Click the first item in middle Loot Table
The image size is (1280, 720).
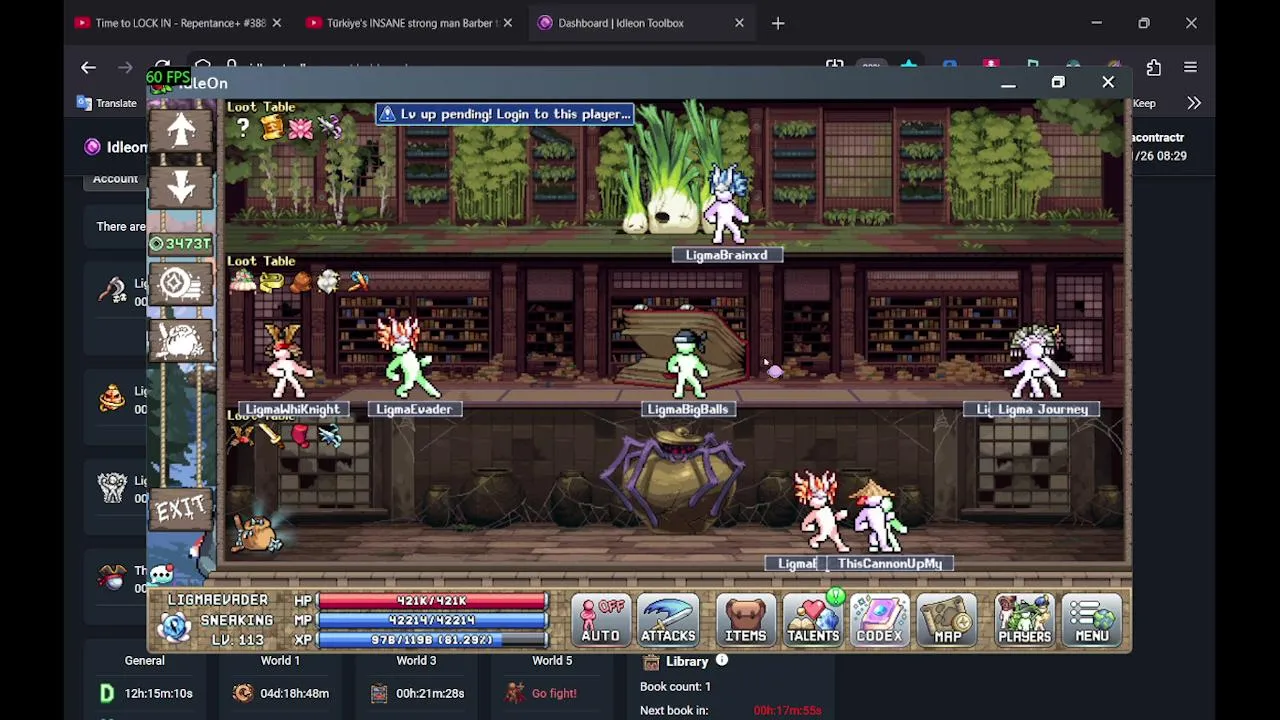[x=242, y=283]
